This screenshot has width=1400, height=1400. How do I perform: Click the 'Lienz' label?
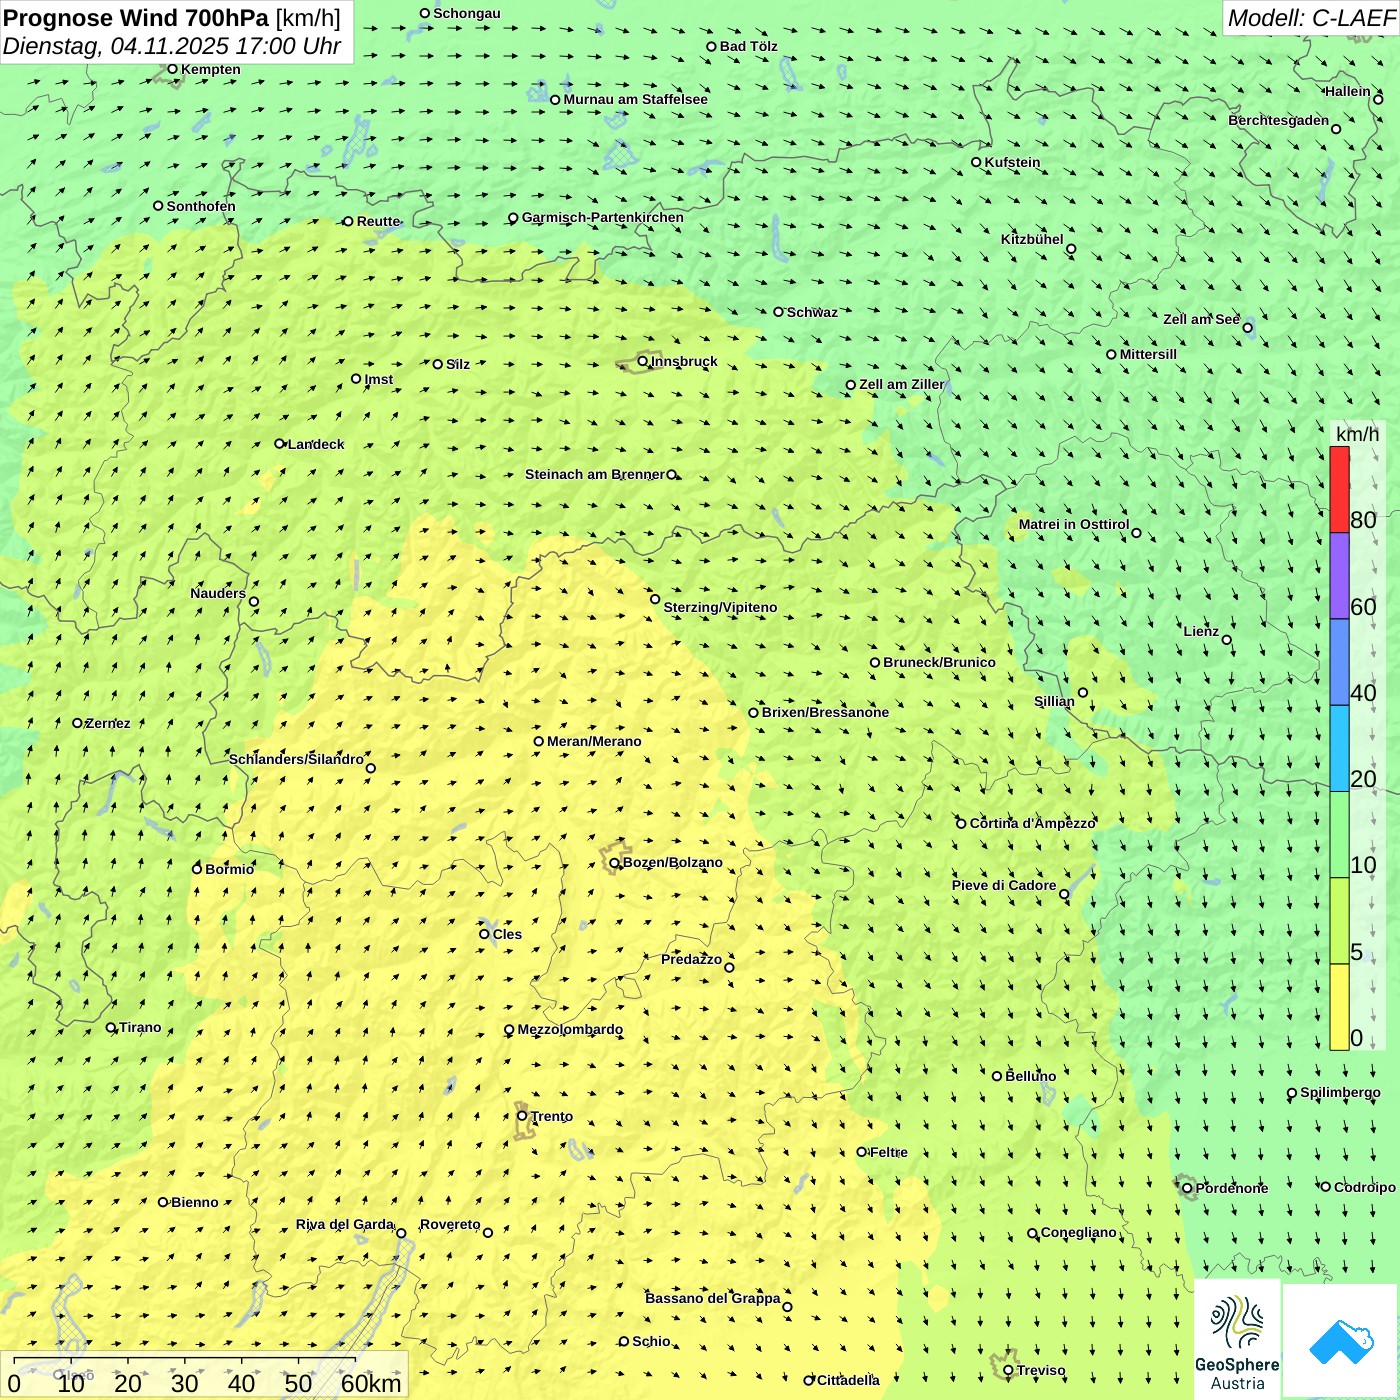pos(1201,631)
